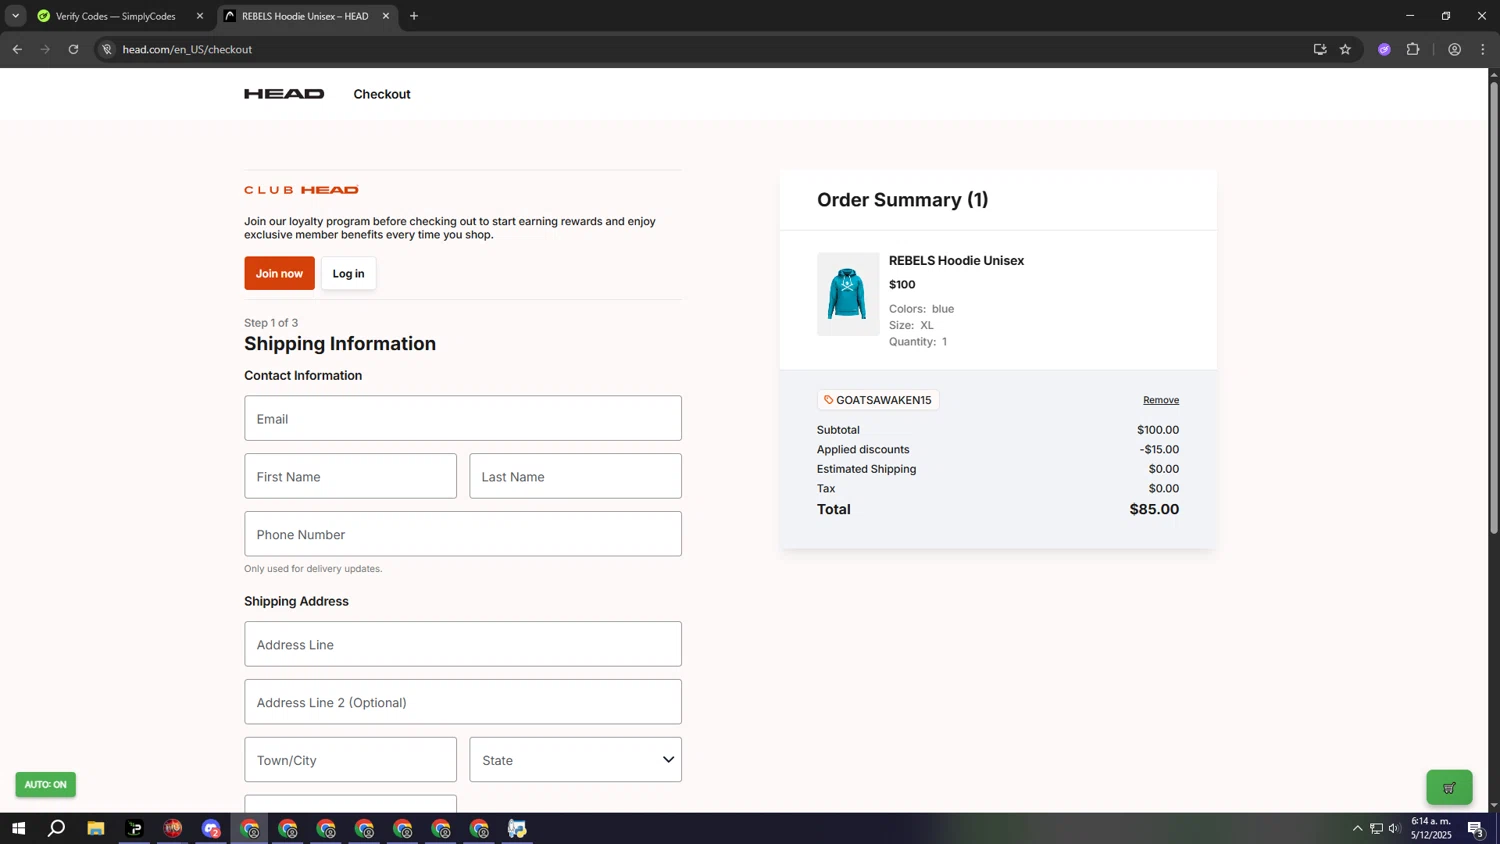Screen dimensions: 1500x844
Task: Go forward in browser history
Action: [x=45, y=49]
